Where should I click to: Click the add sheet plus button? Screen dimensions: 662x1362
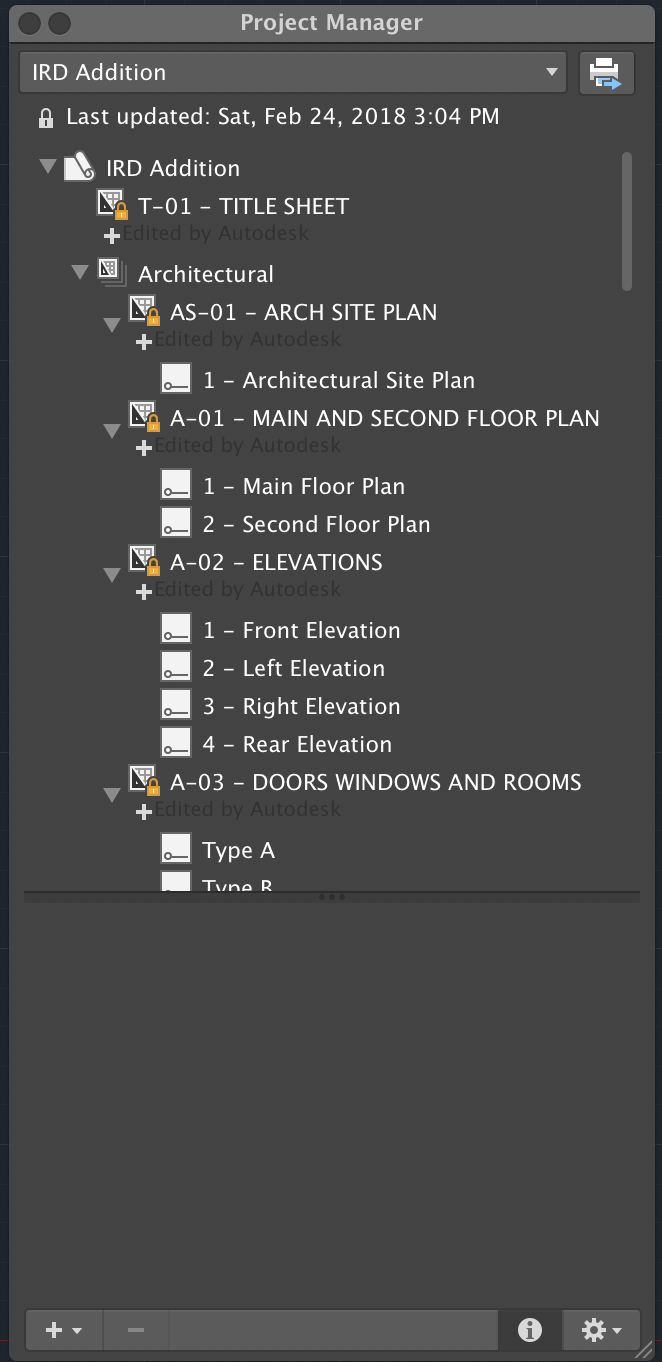pos(53,1330)
